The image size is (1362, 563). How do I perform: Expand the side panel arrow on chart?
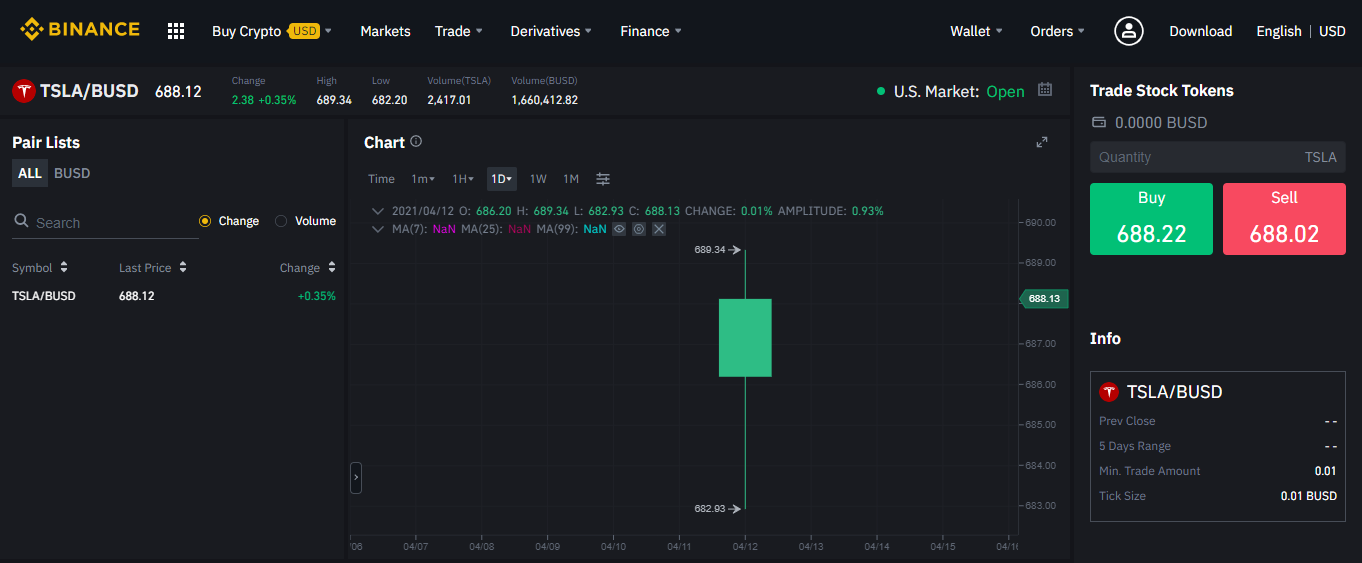coord(356,478)
